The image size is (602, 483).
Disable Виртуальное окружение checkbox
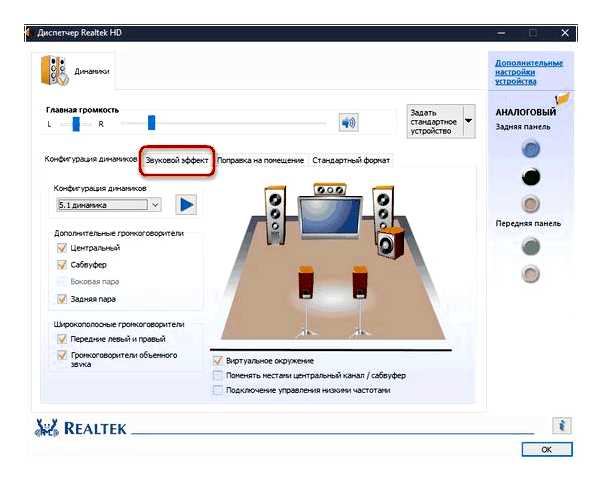(x=218, y=361)
